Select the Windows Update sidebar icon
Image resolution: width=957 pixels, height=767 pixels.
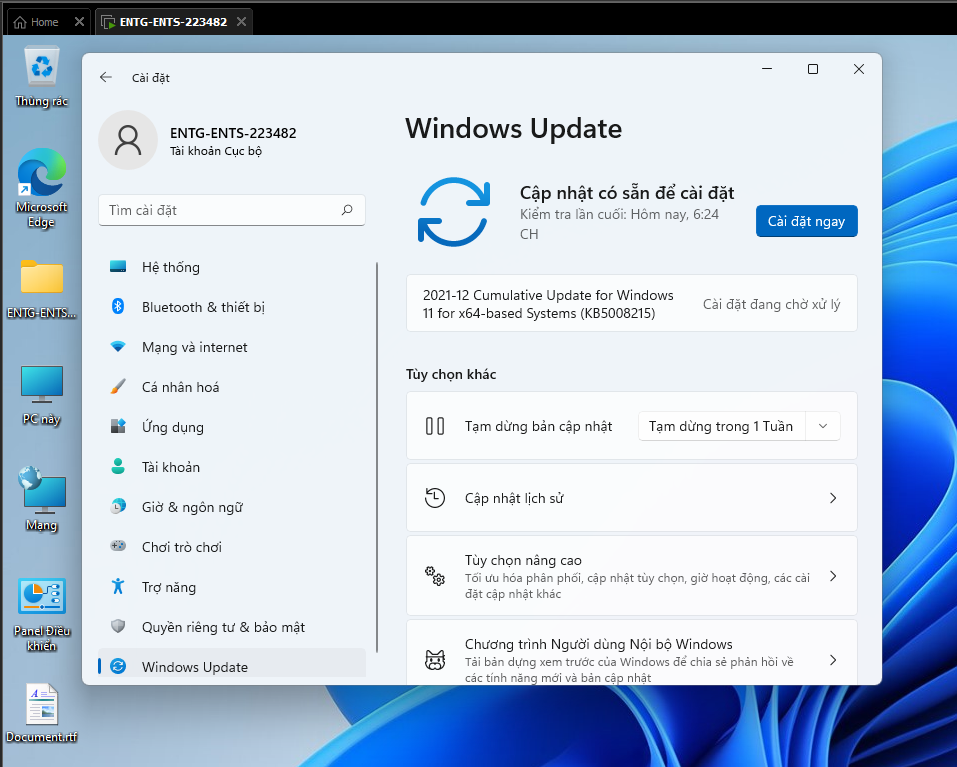pos(118,666)
